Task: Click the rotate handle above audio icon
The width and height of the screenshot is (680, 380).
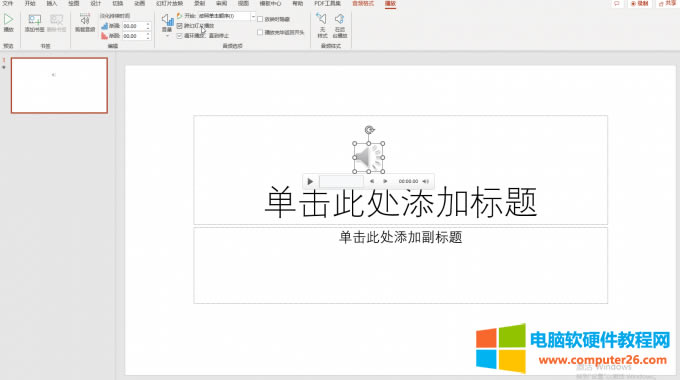Action: pyautogui.click(x=369, y=130)
